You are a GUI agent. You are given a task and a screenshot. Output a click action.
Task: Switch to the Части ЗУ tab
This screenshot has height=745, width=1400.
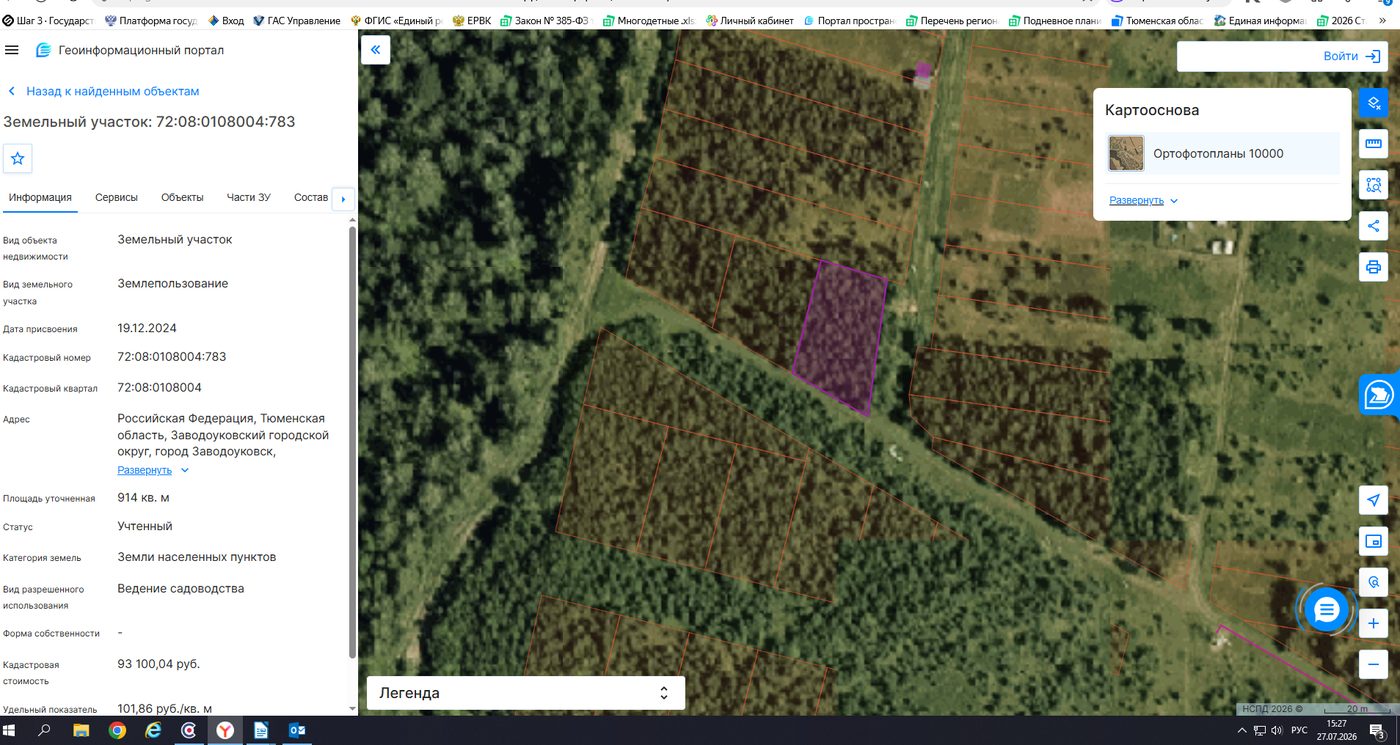pos(249,197)
